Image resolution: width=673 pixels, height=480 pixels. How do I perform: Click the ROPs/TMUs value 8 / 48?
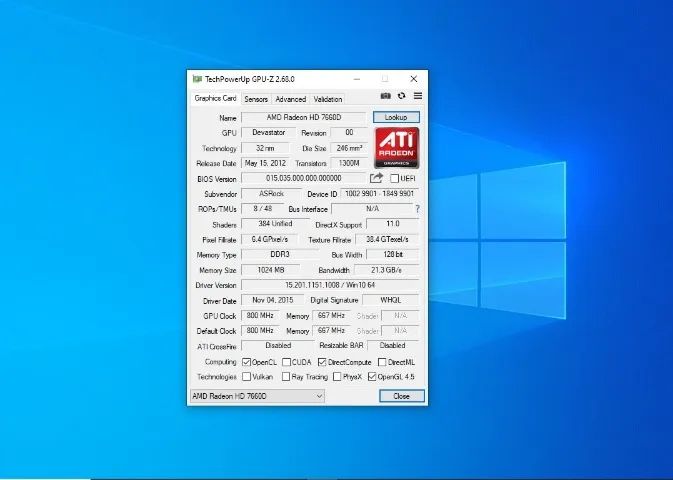(262, 209)
